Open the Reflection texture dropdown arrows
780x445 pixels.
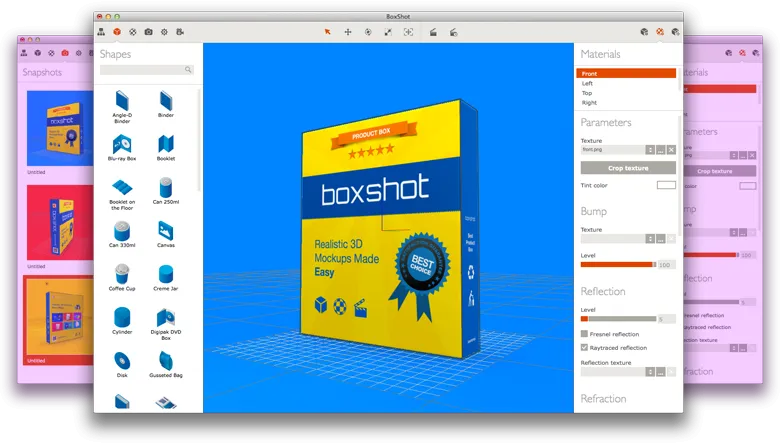650,371
